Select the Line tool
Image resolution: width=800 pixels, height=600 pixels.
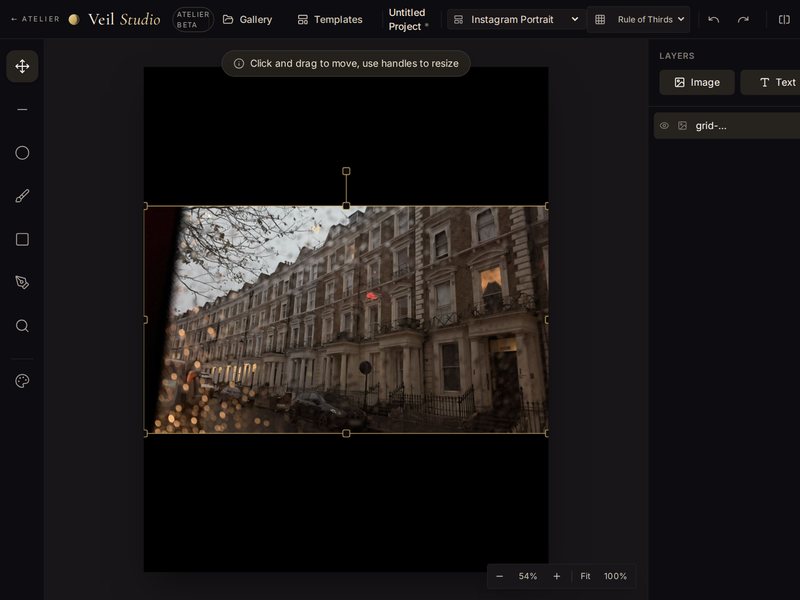(x=22, y=109)
